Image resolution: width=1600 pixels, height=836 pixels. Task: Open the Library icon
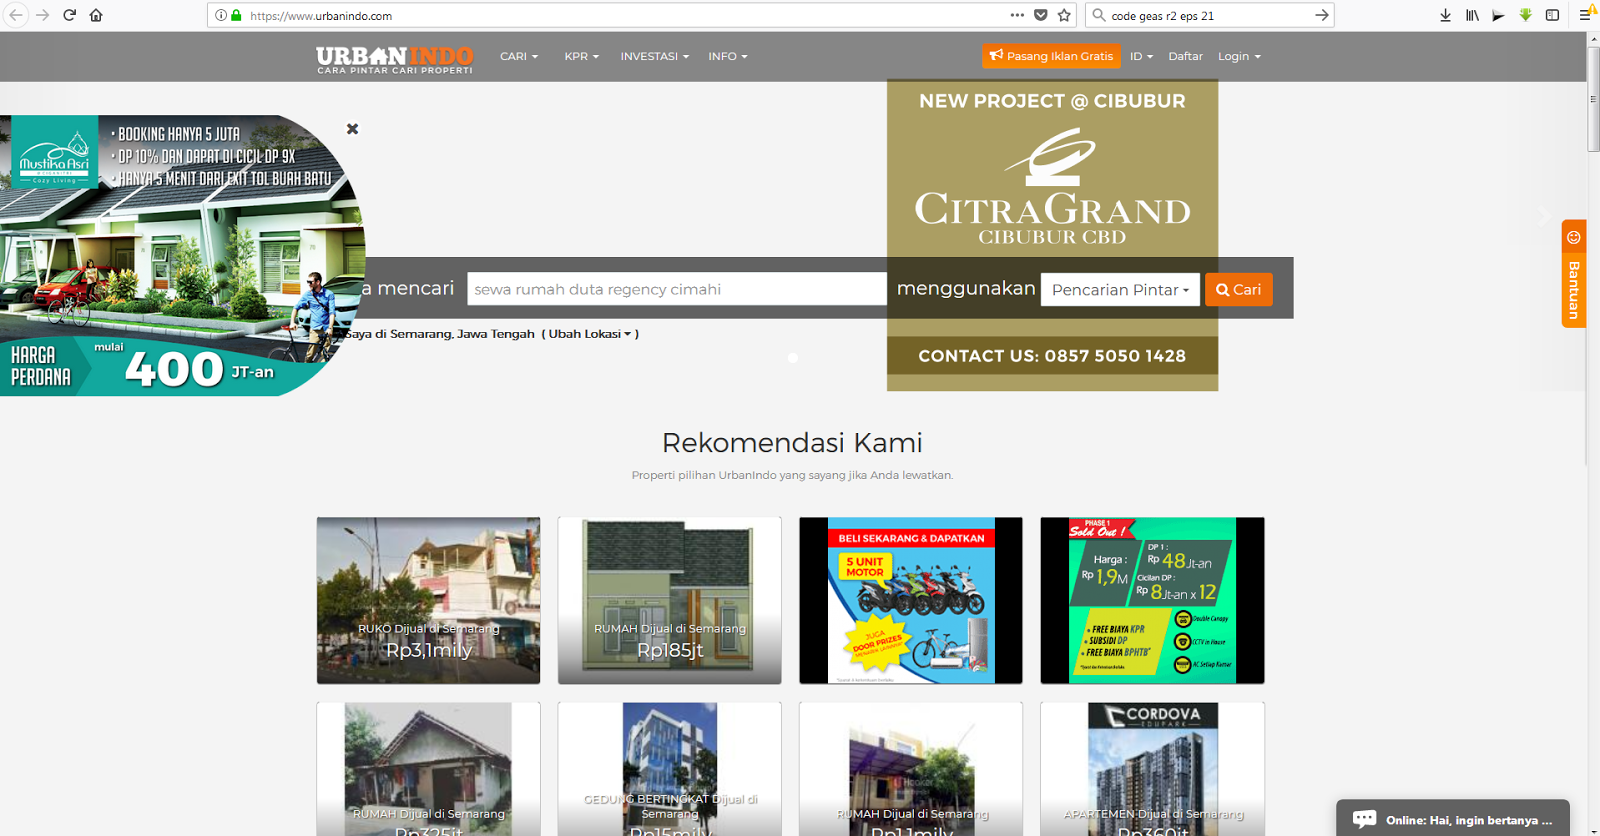coord(1472,15)
